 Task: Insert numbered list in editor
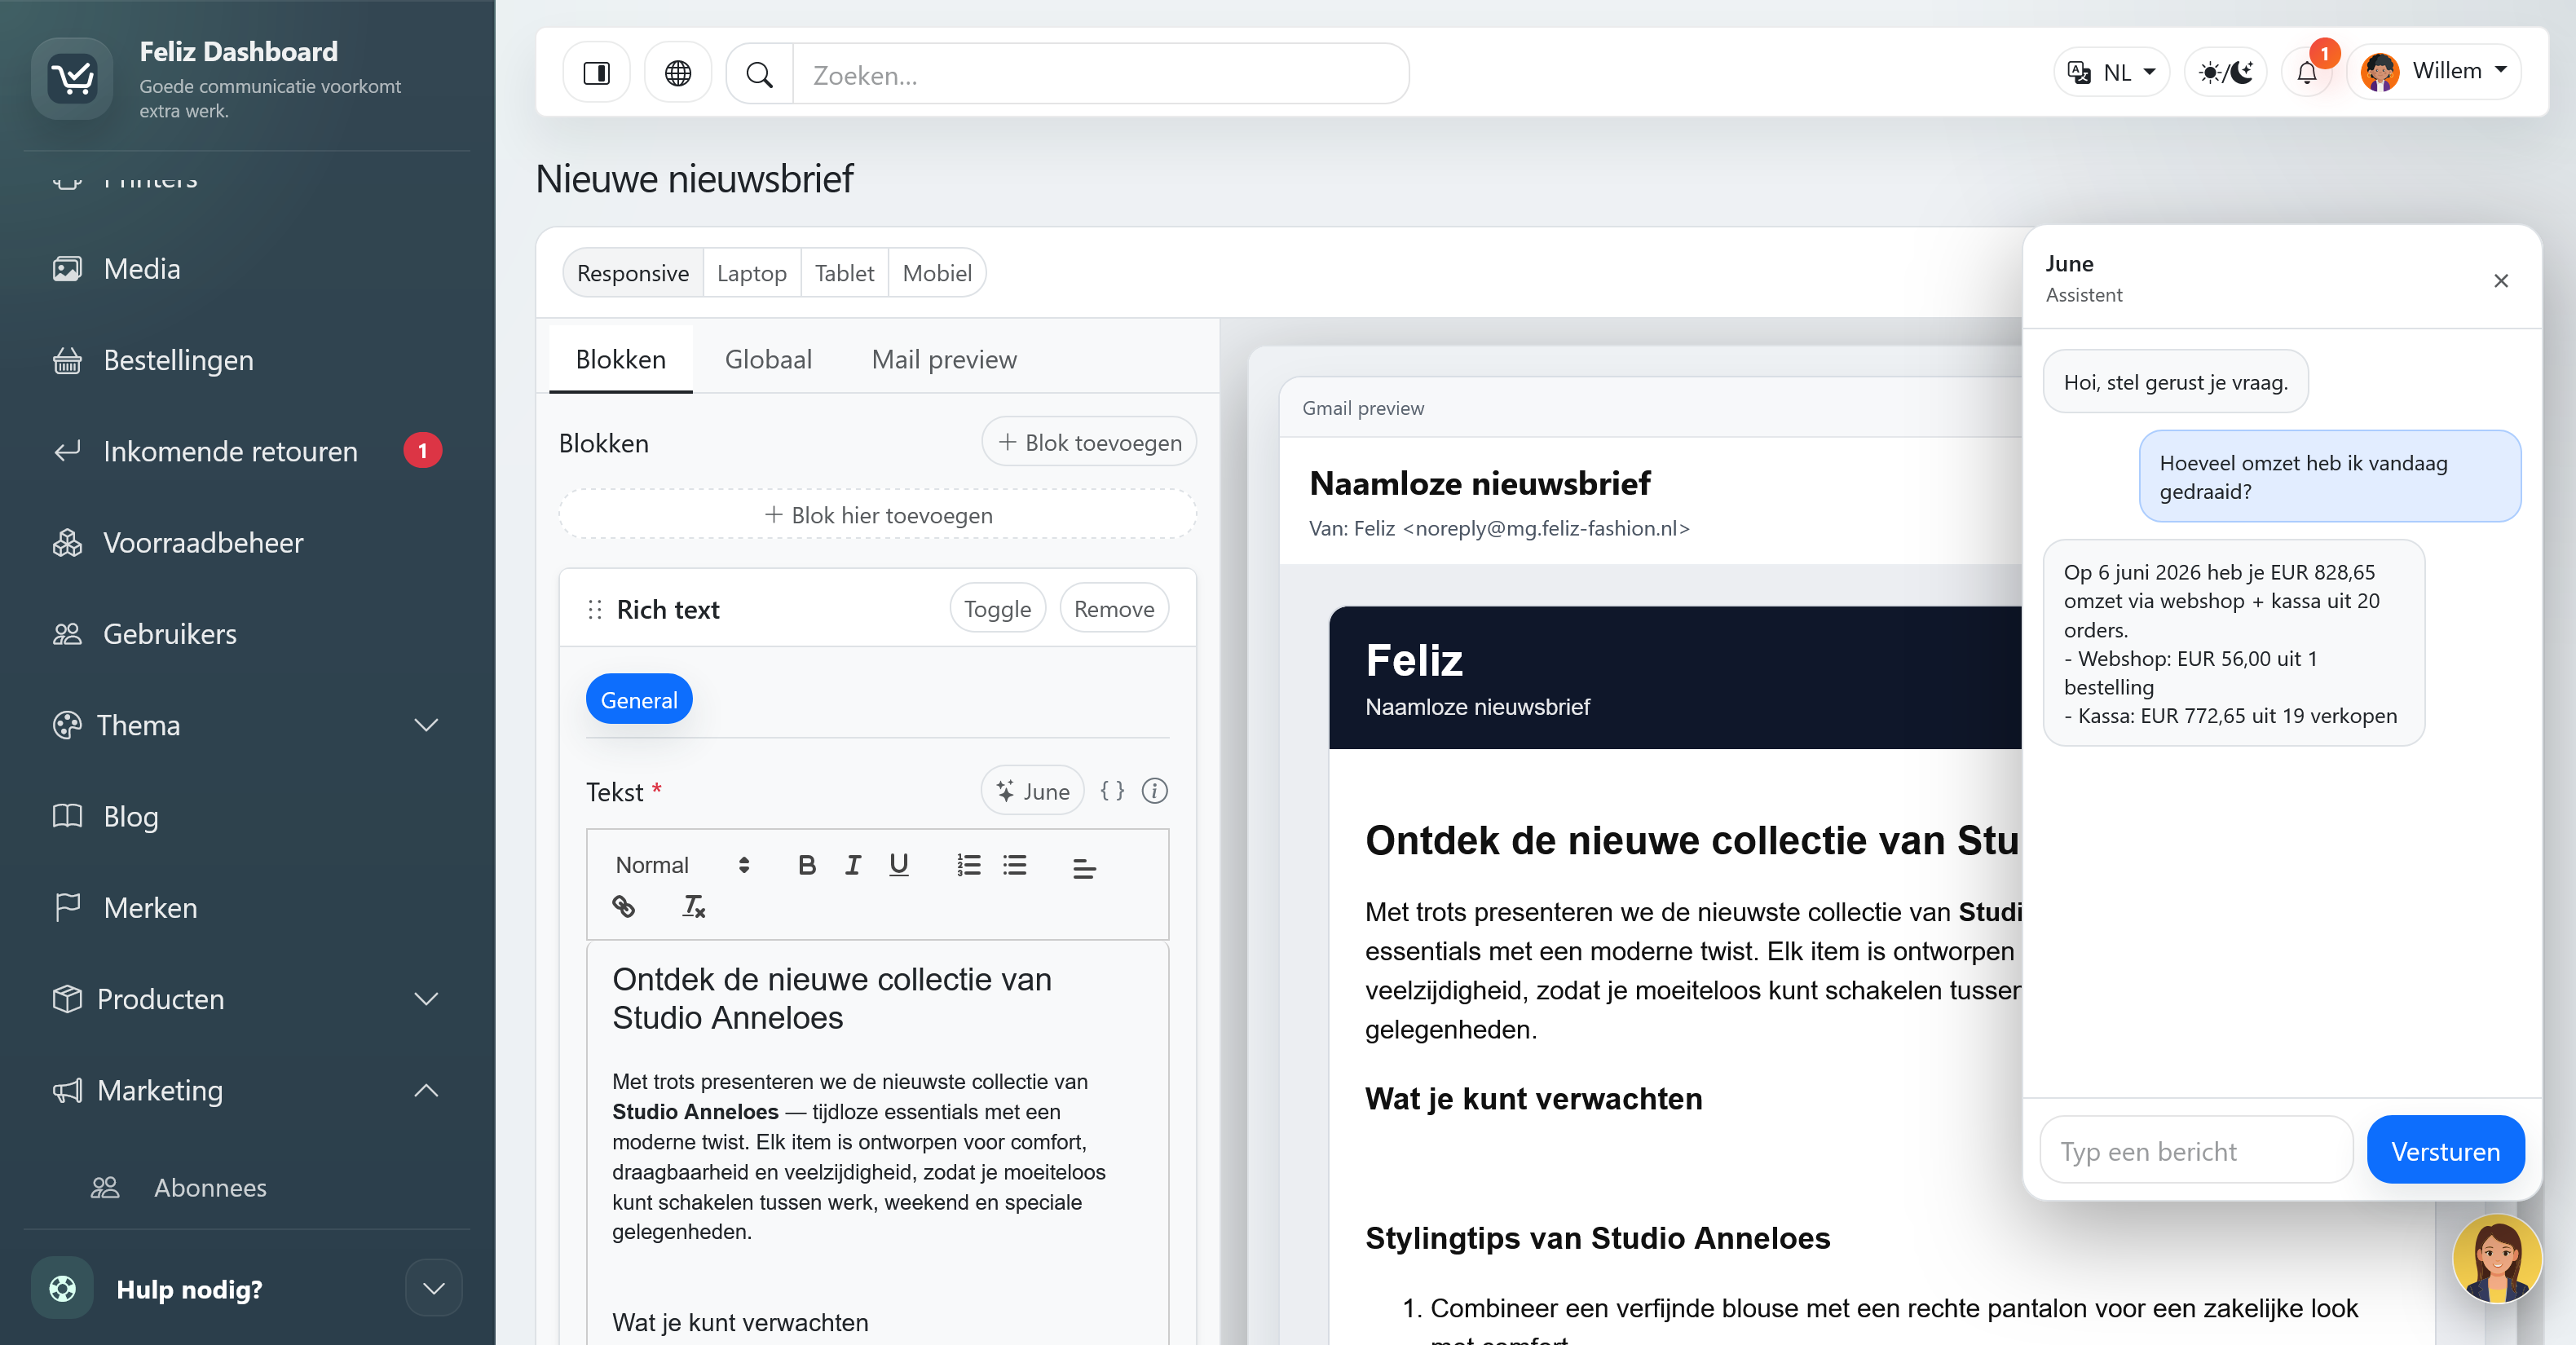(968, 865)
